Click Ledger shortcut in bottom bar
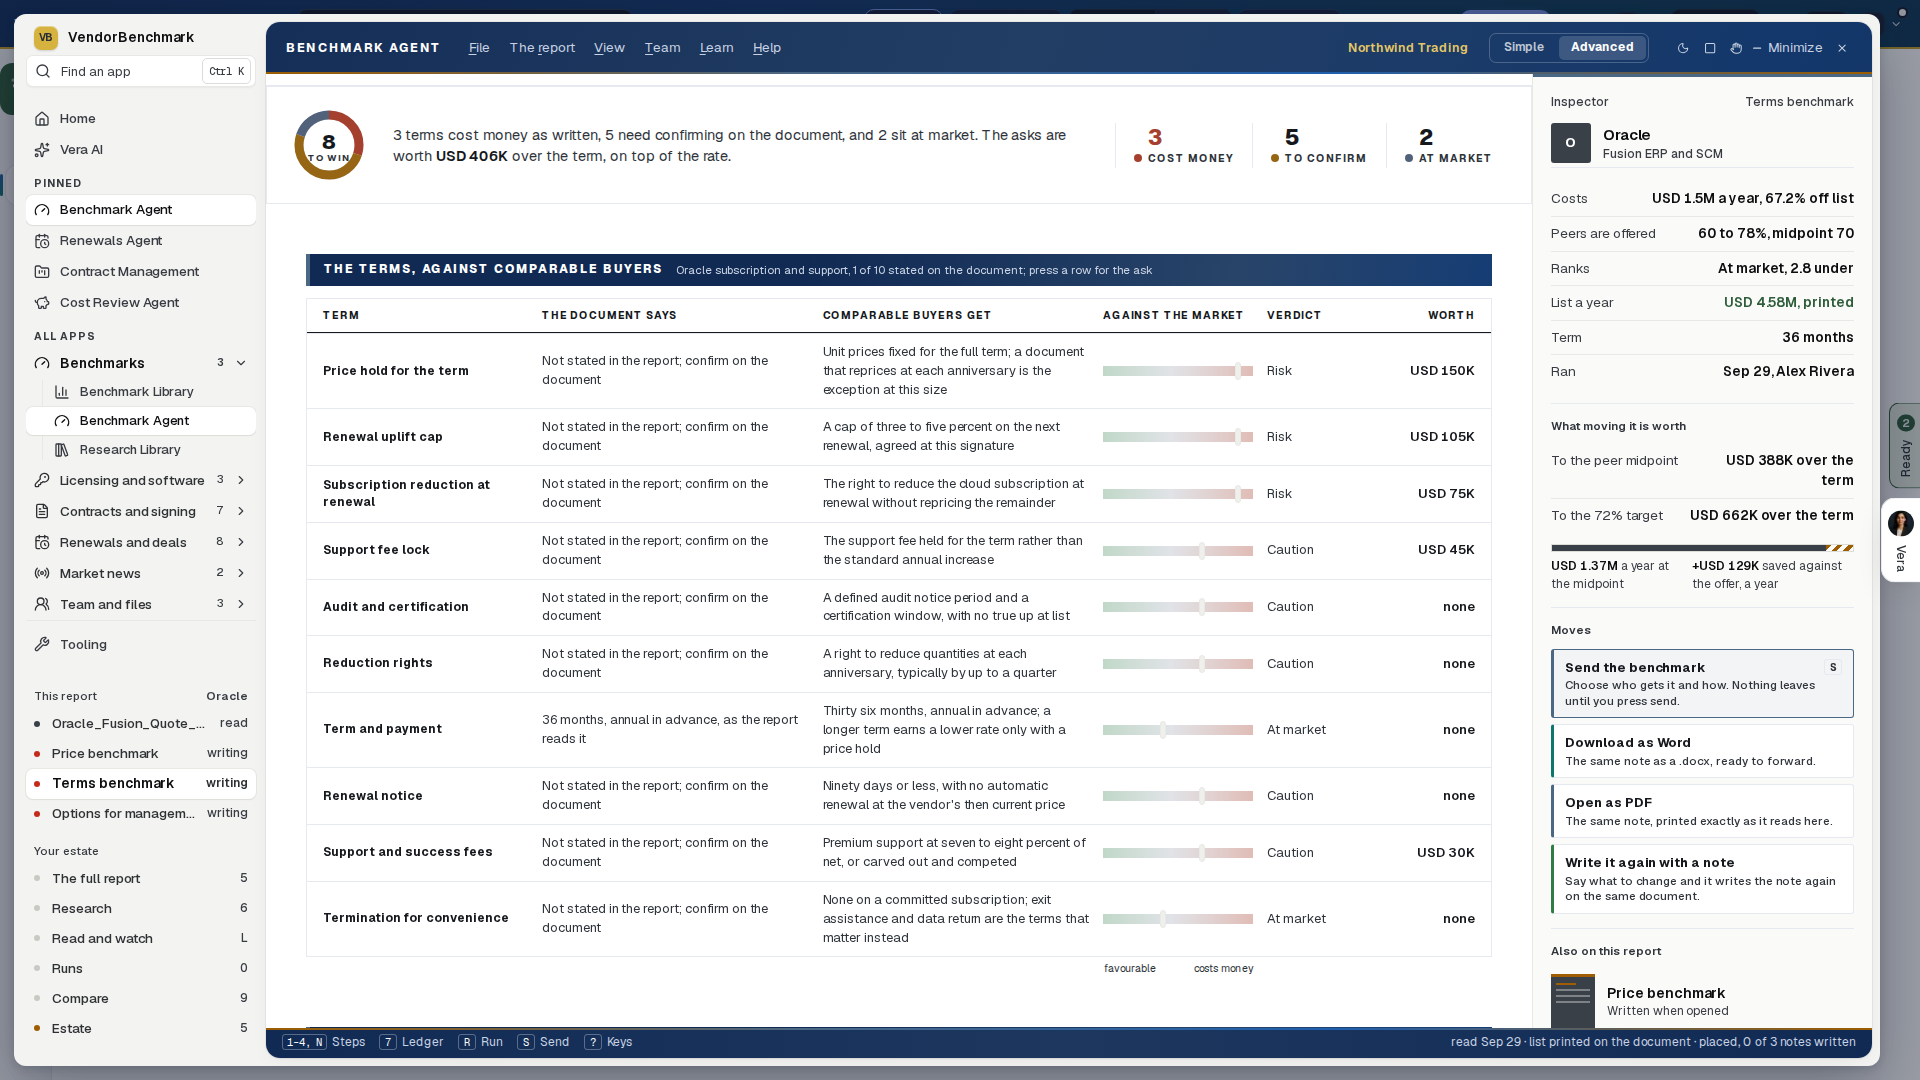The height and width of the screenshot is (1080, 1920). 411,1042
